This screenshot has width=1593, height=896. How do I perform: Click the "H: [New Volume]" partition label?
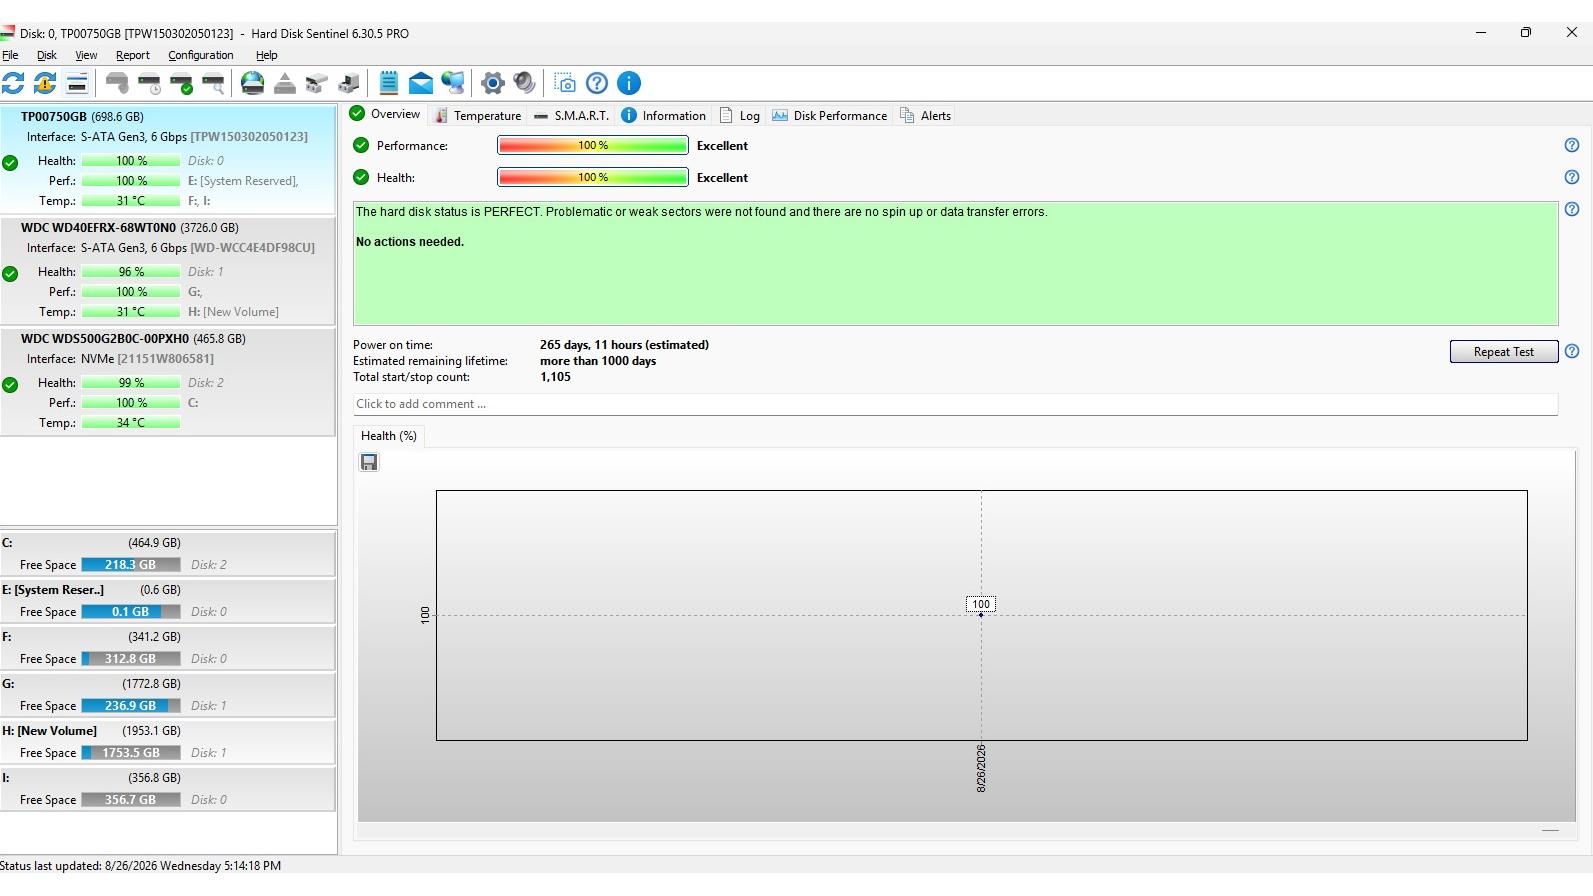pos(50,731)
